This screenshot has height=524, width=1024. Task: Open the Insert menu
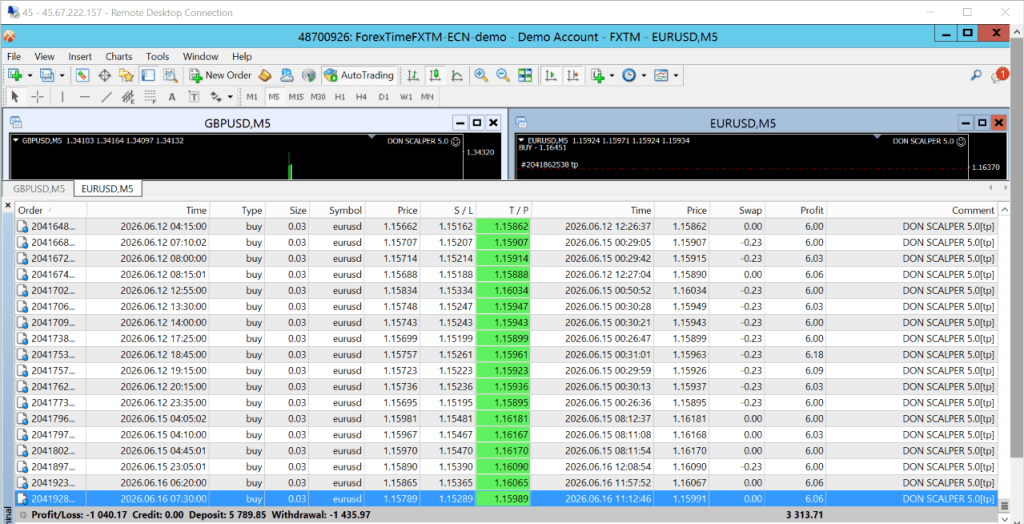(x=80, y=56)
